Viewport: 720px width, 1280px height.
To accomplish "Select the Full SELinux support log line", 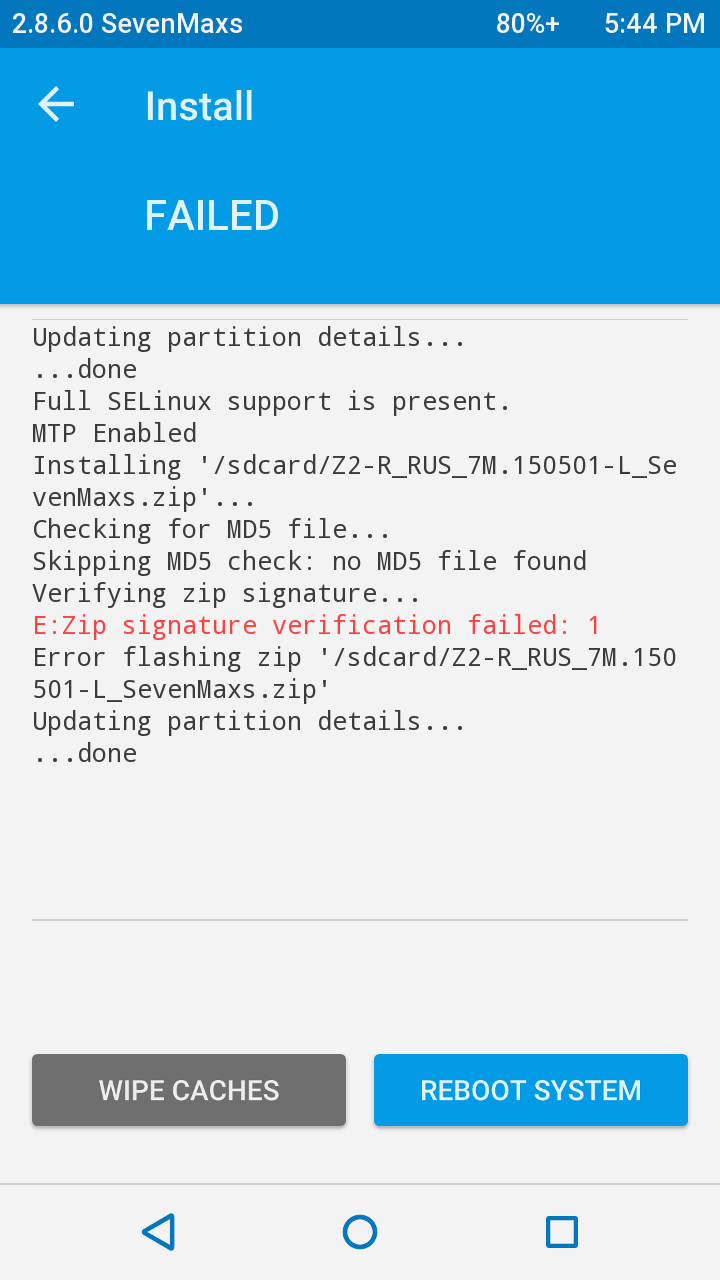I will coord(272,402).
